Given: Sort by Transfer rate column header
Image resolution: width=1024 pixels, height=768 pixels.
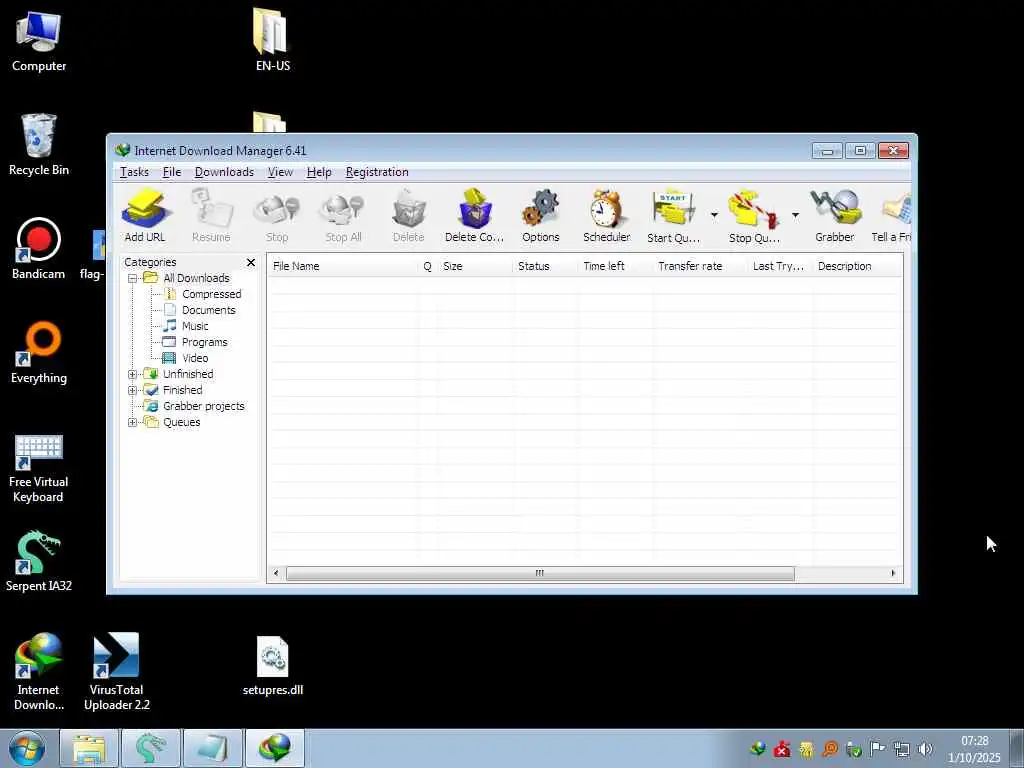Looking at the screenshot, I should [700, 266].
